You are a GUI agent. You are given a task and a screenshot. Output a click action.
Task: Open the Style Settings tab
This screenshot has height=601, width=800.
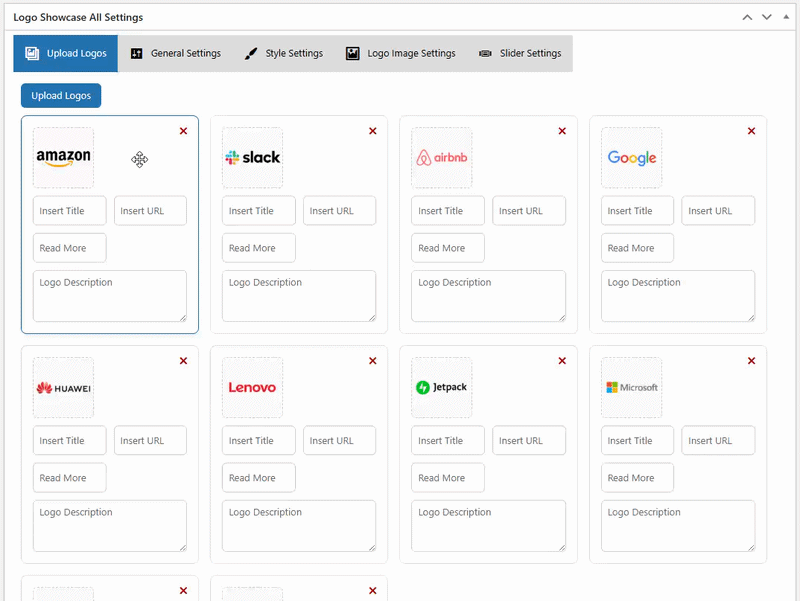(284, 54)
